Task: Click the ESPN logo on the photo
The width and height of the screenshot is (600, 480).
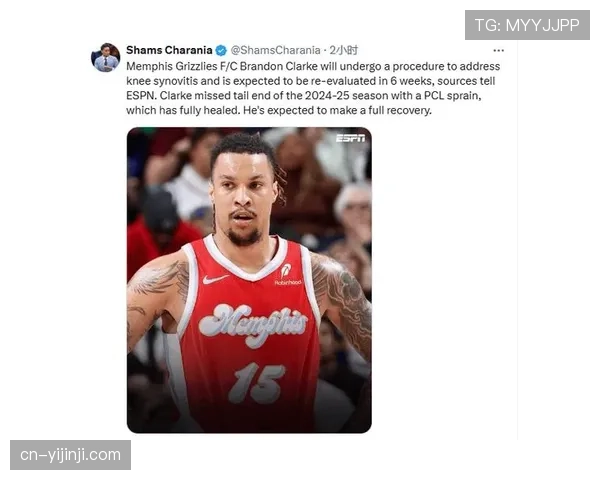Action: (350, 138)
